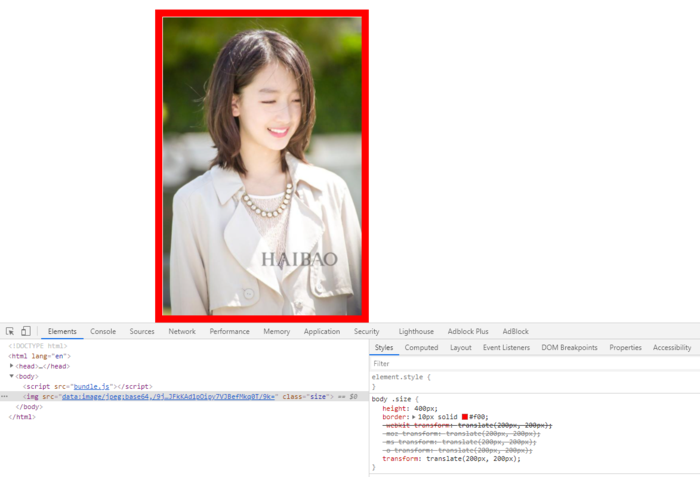Open the Application tab
The height and width of the screenshot is (477, 700).
click(x=322, y=331)
